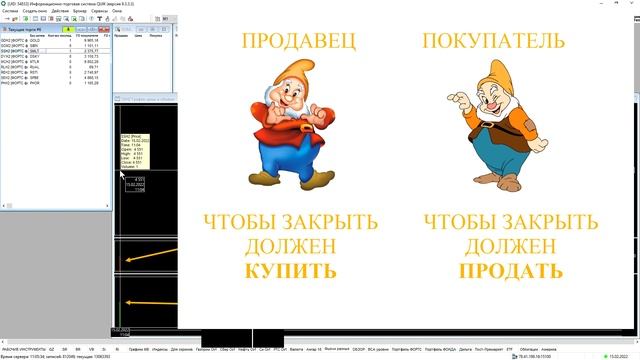The image size is (640, 360).
Task: Switch to the Портфель ФОНДА tab
Action: (440, 349)
